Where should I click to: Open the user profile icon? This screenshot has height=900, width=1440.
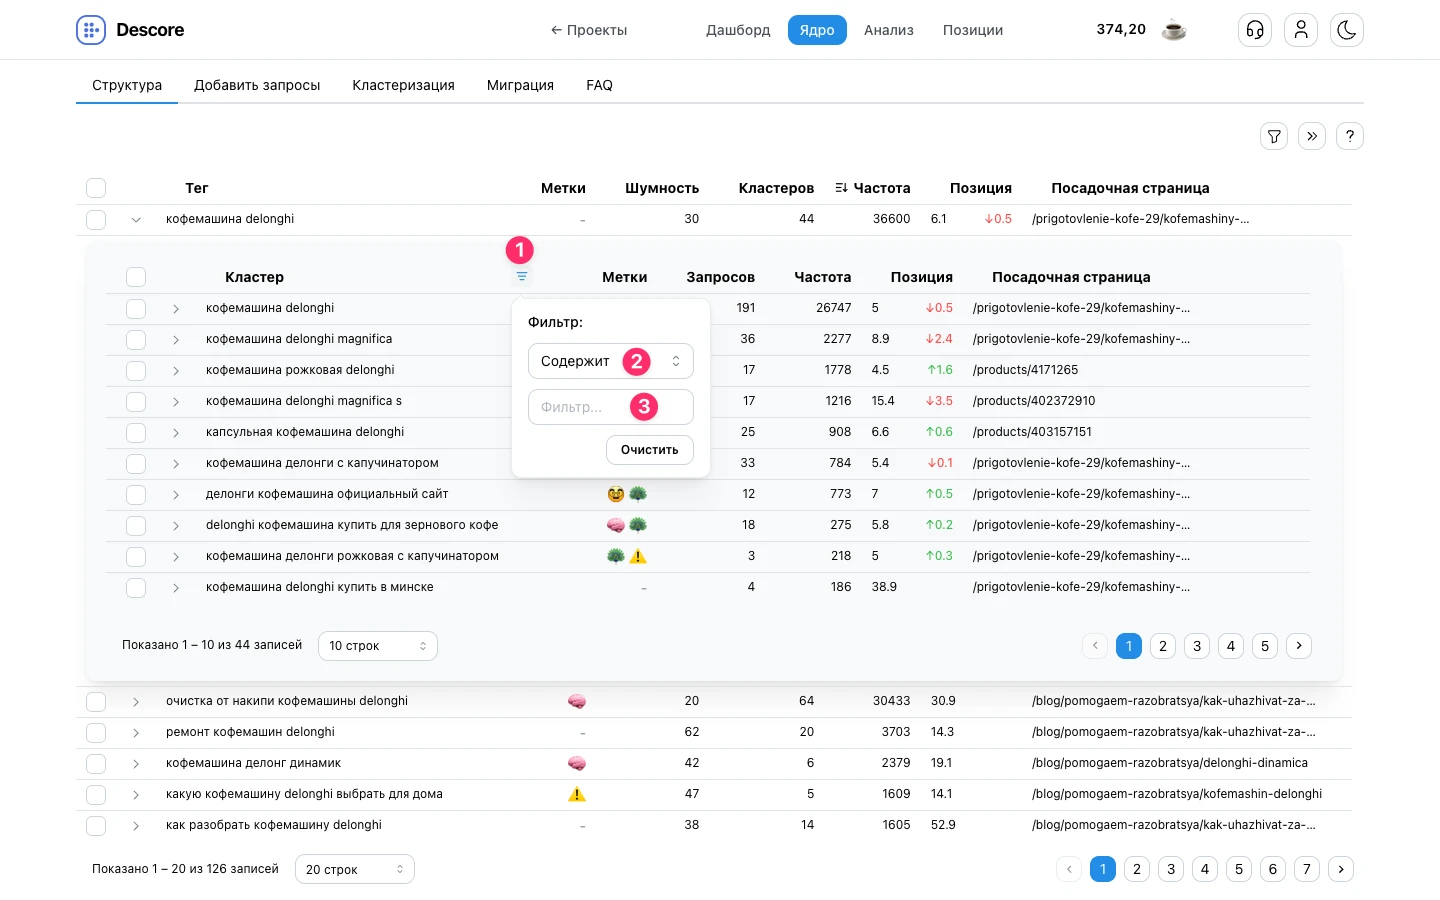(1301, 30)
